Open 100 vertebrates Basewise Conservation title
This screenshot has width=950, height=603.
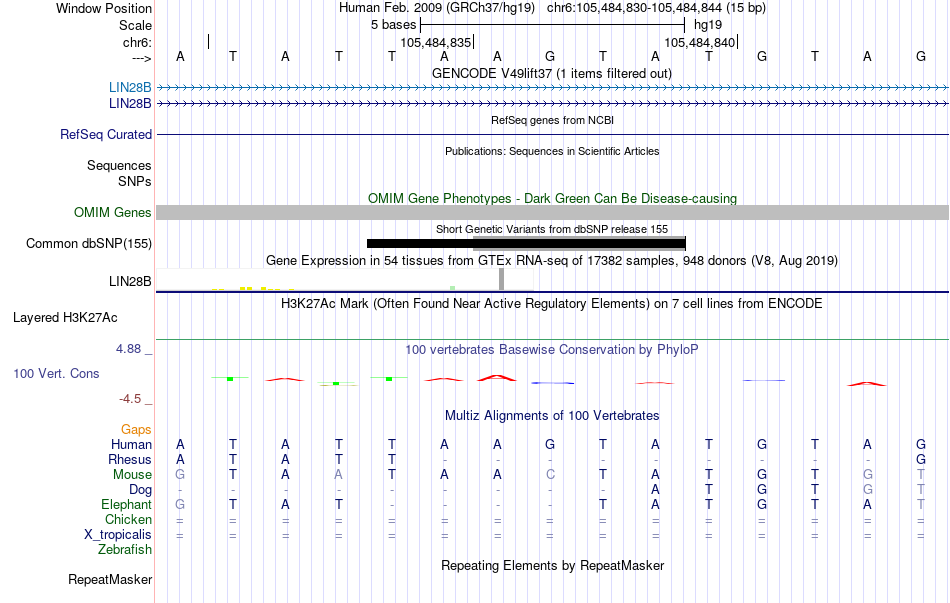[552, 350]
